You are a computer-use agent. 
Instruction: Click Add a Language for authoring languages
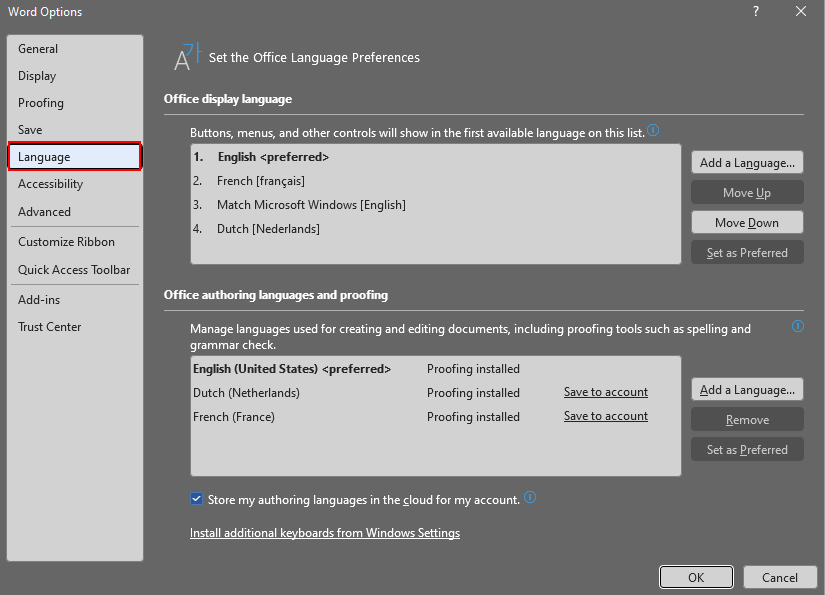(747, 390)
